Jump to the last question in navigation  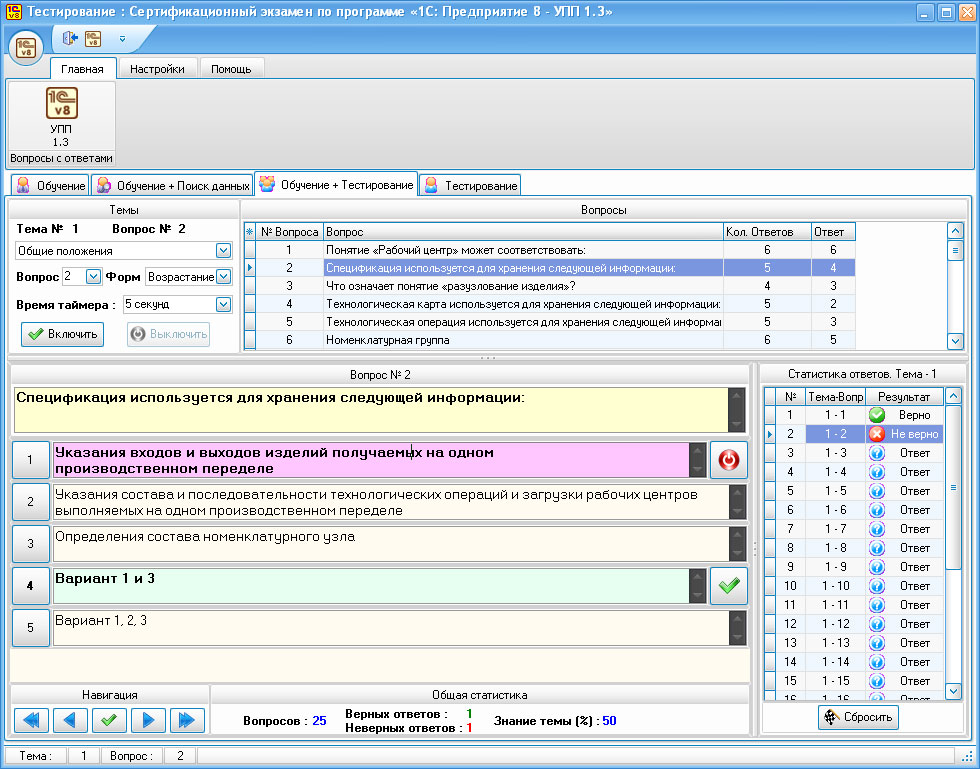coord(185,719)
